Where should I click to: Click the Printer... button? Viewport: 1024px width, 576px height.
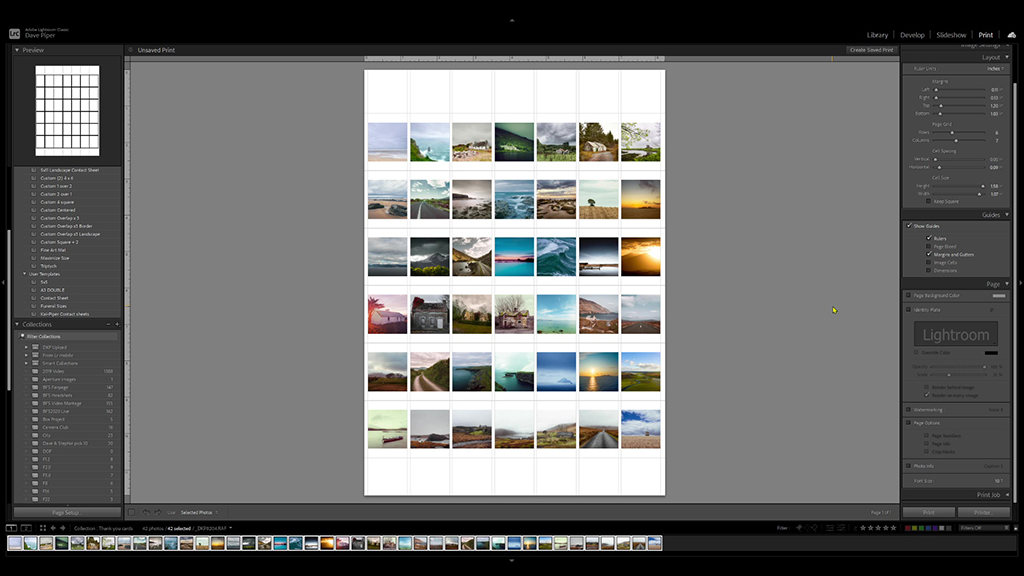[983, 513]
